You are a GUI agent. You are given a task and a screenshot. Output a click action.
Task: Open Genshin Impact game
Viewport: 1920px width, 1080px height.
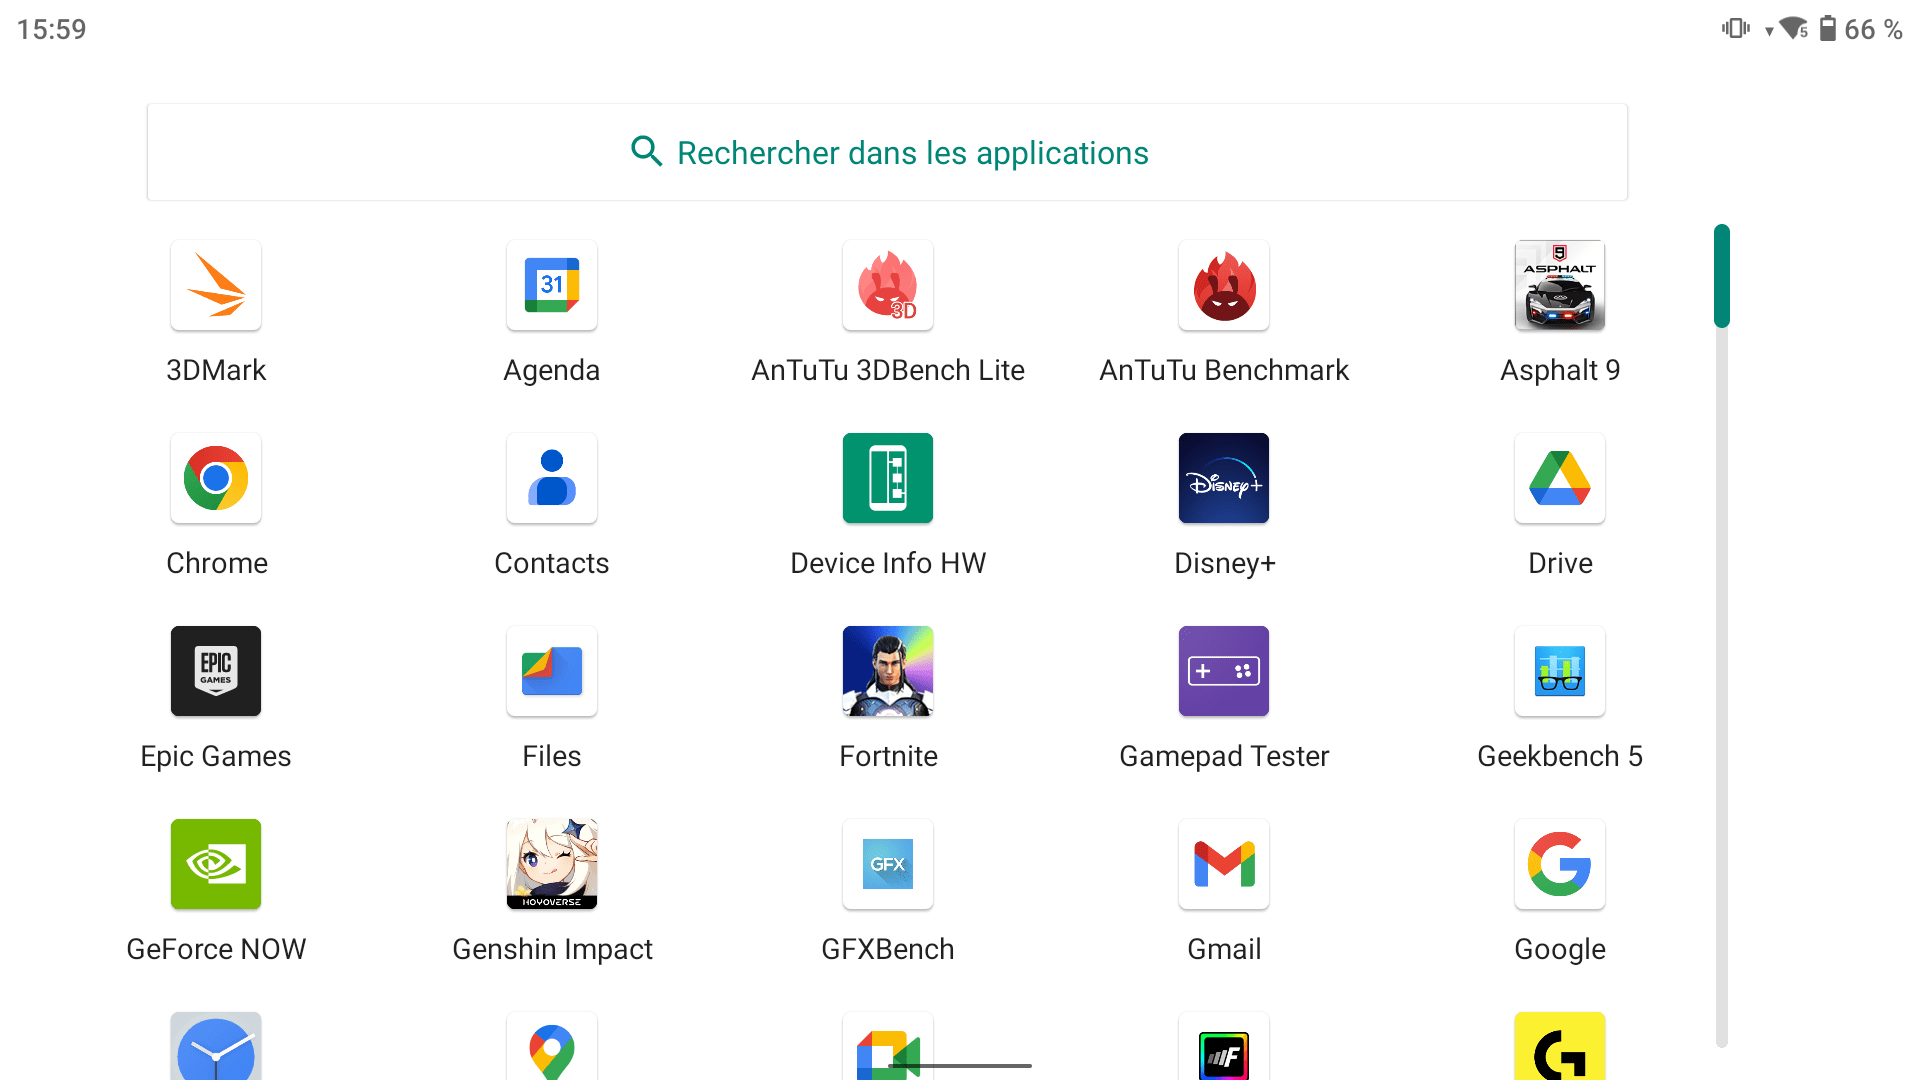[x=551, y=862]
